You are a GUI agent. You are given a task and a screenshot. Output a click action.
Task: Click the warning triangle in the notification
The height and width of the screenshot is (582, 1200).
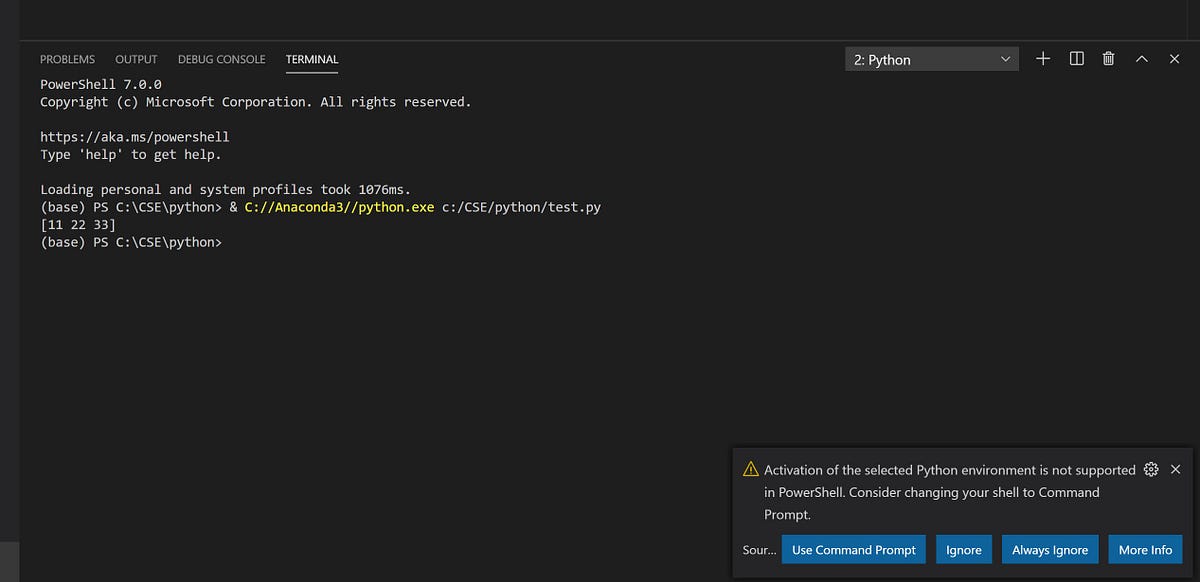coord(748,469)
